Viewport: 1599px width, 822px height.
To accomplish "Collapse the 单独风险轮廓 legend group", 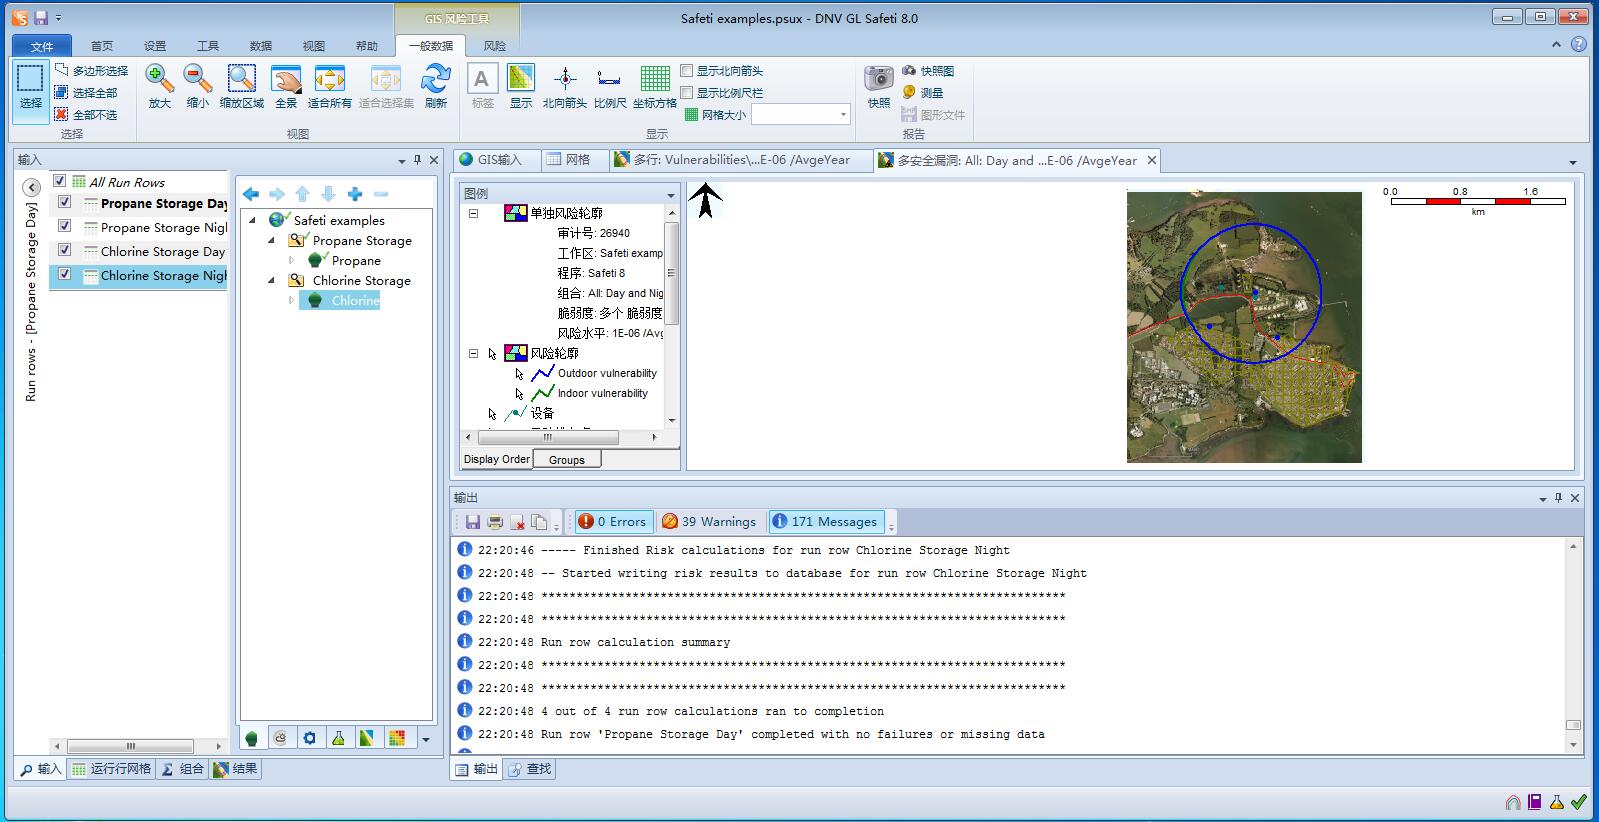I will (x=474, y=213).
